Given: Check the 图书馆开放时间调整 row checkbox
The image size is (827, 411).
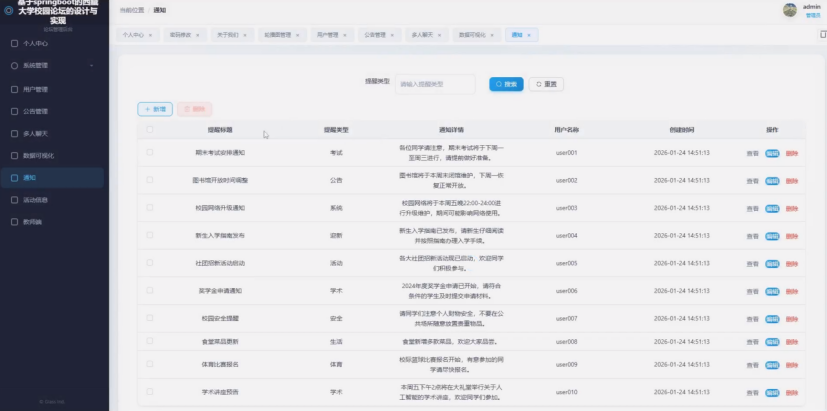Looking at the screenshot, I should point(150,180).
